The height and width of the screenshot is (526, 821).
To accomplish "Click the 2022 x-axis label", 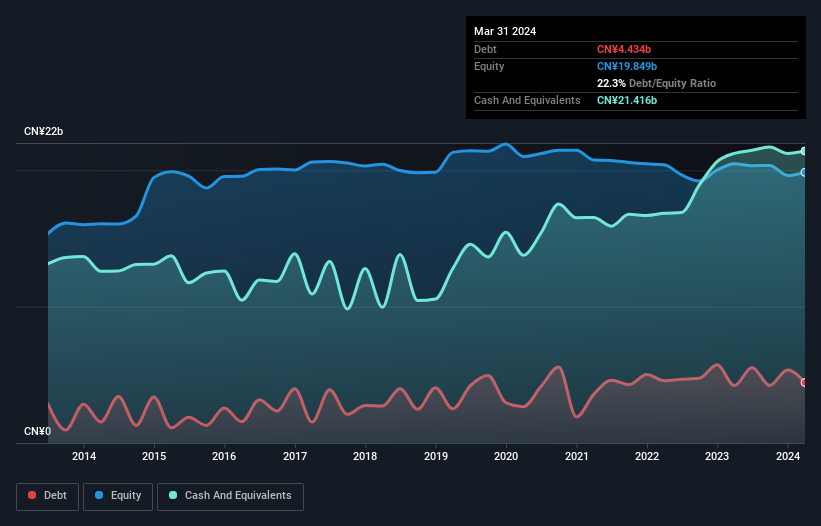I will point(647,456).
